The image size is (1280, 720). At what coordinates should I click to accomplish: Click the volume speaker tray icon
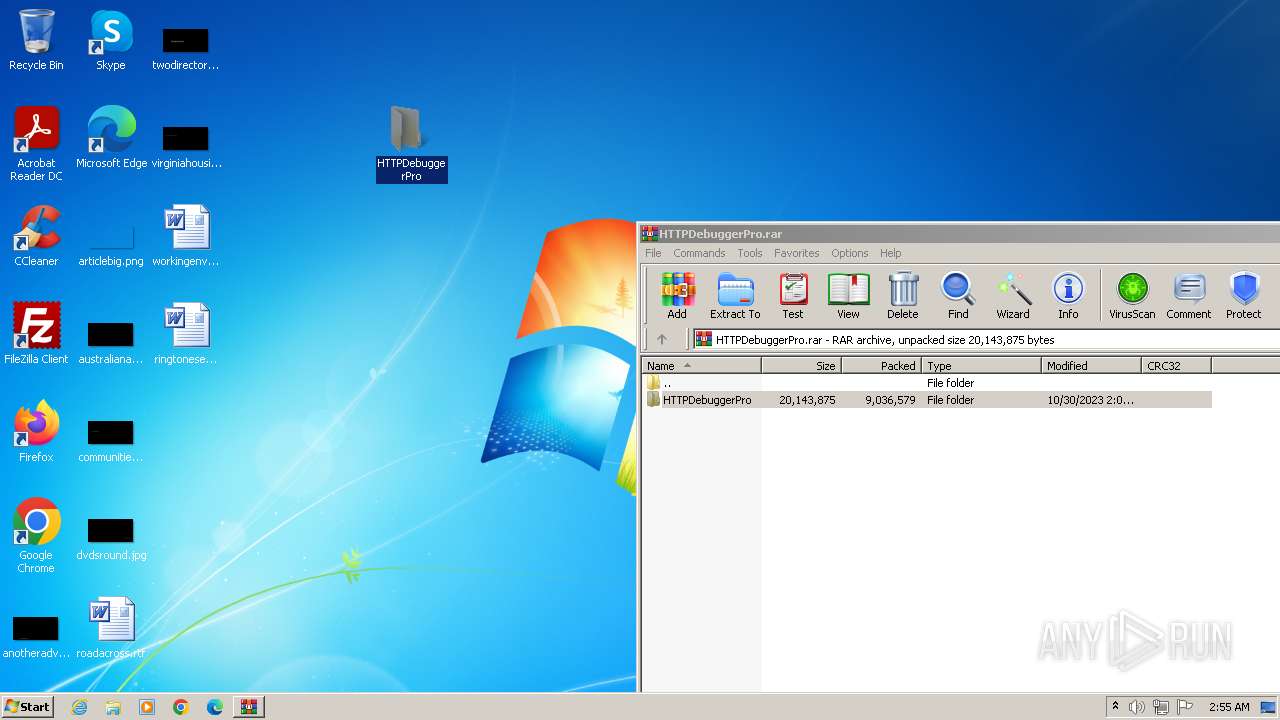point(1137,707)
